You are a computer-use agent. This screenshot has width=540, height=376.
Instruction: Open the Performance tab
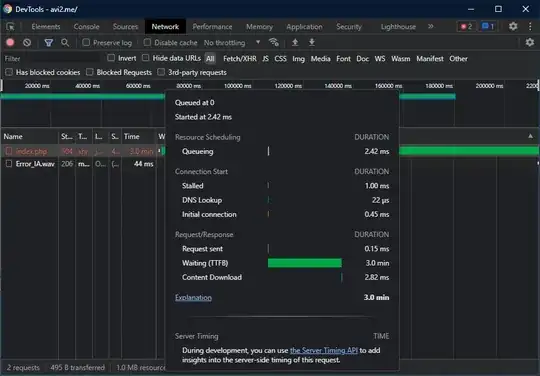coord(212,27)
